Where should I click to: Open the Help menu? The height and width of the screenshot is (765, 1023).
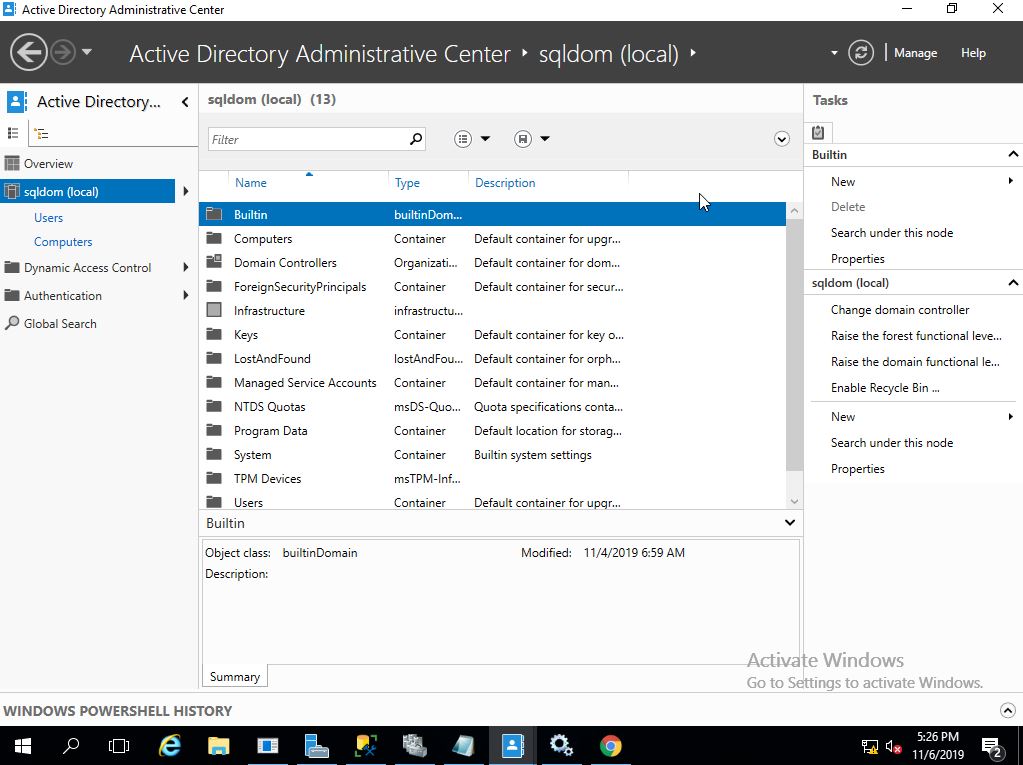(973, 53)
